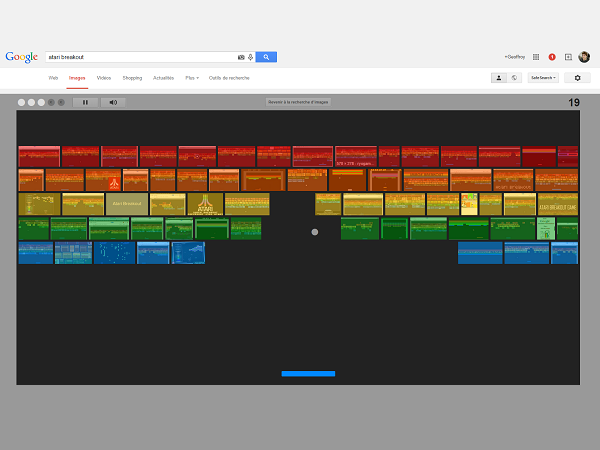
Task: Open Outils de recherche
Action: [x=229, y=78]
